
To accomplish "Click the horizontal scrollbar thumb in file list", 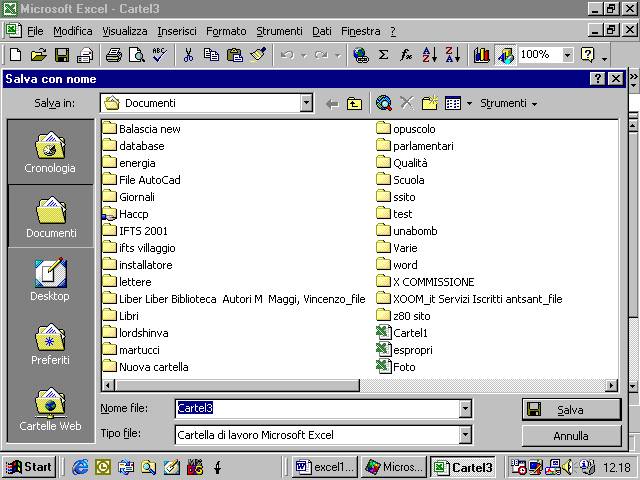I will click(x=238, y=385).
